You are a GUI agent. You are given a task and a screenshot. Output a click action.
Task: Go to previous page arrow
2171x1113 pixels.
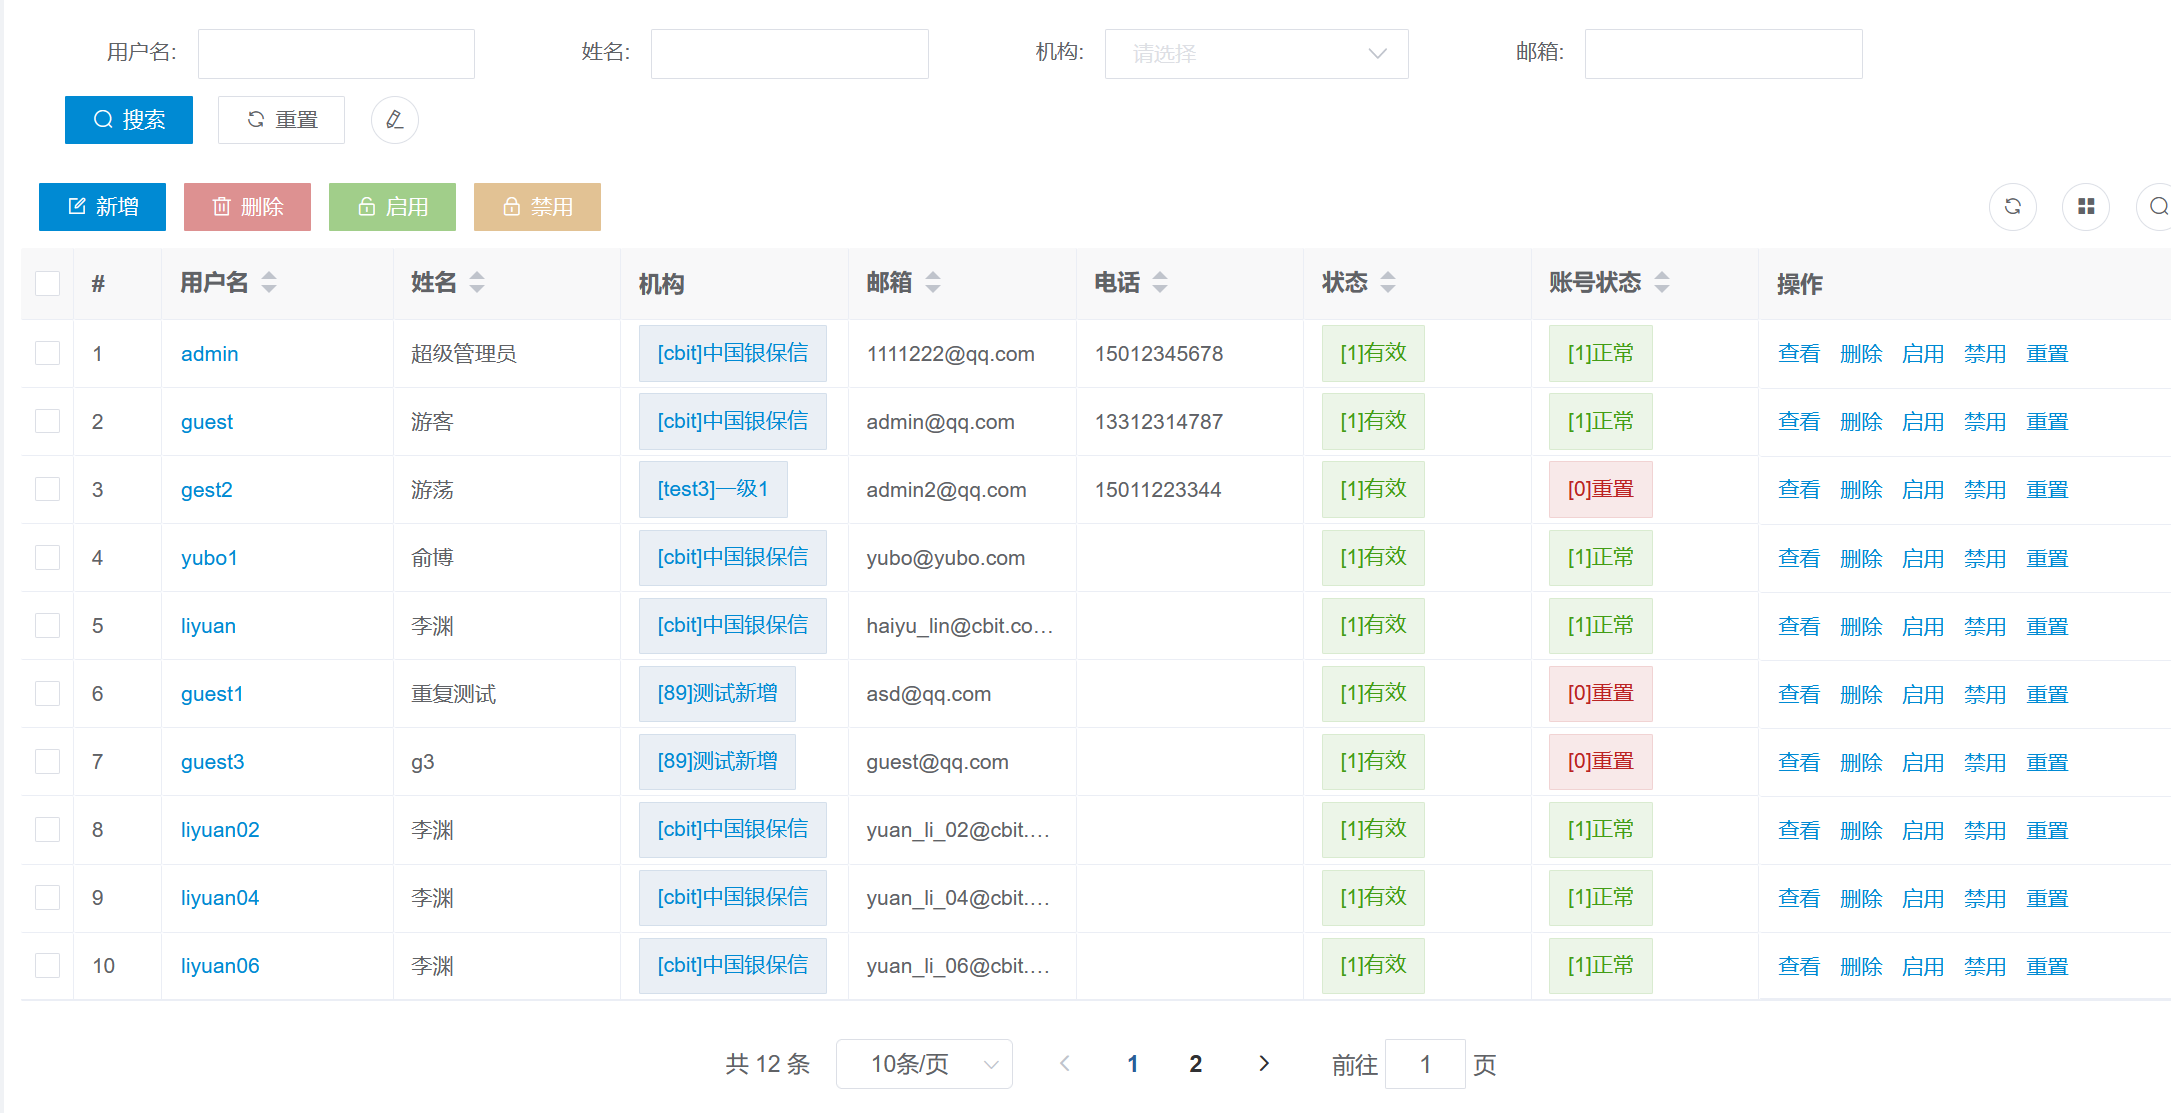click(x=1065, y=1063)
